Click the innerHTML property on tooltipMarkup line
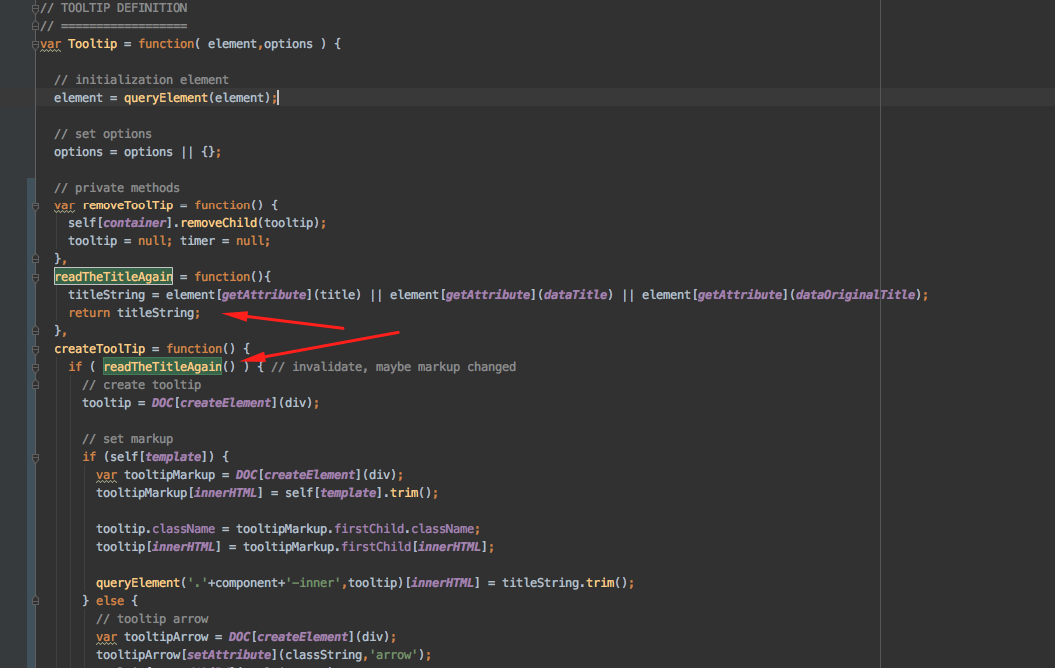 [227, 492]
